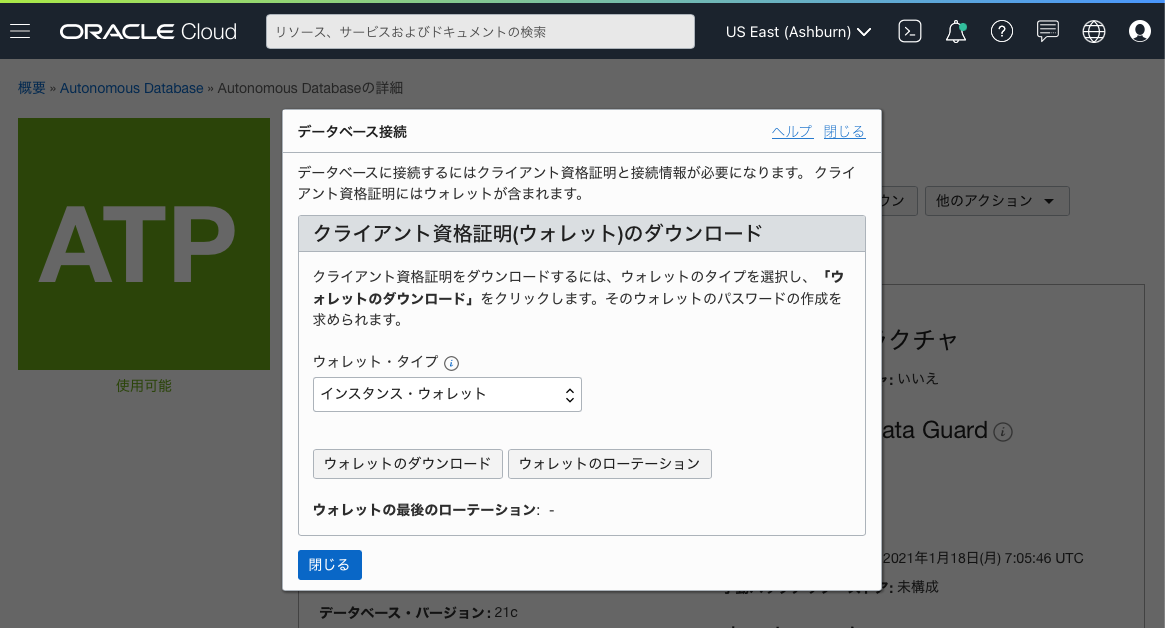
Task: Click the ATP database thumbnail
Action: coord(143,244)
